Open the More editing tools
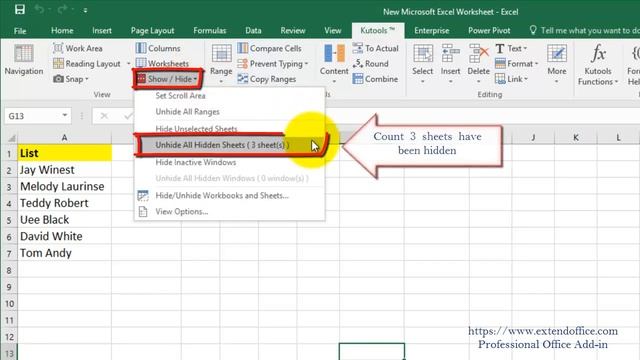Viewport: 640px width, 360px height. (x=557, y=63)
